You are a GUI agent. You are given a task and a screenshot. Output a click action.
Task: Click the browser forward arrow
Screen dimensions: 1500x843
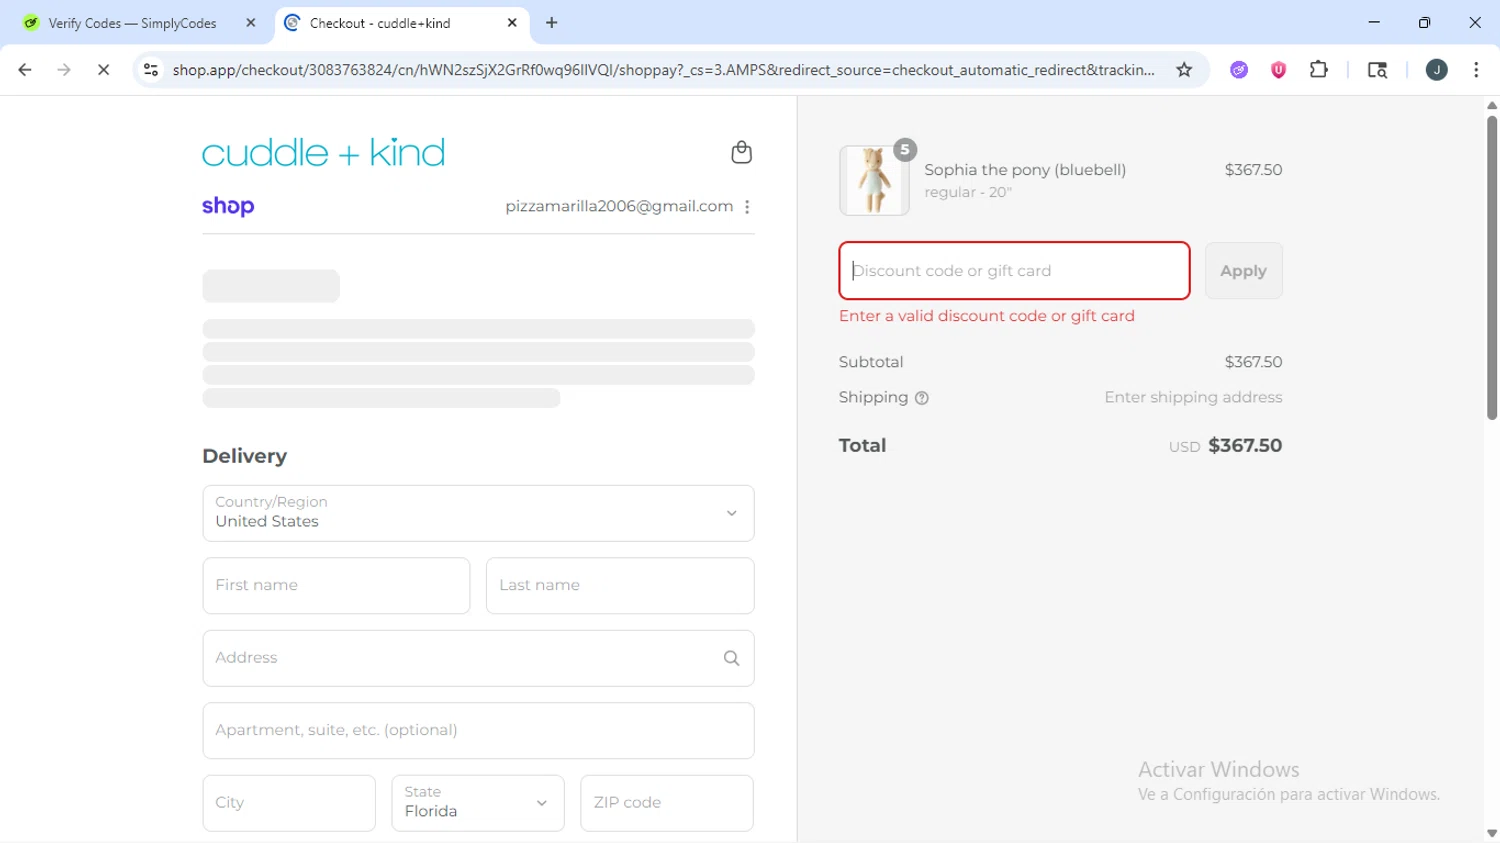(x=64, y=70)
